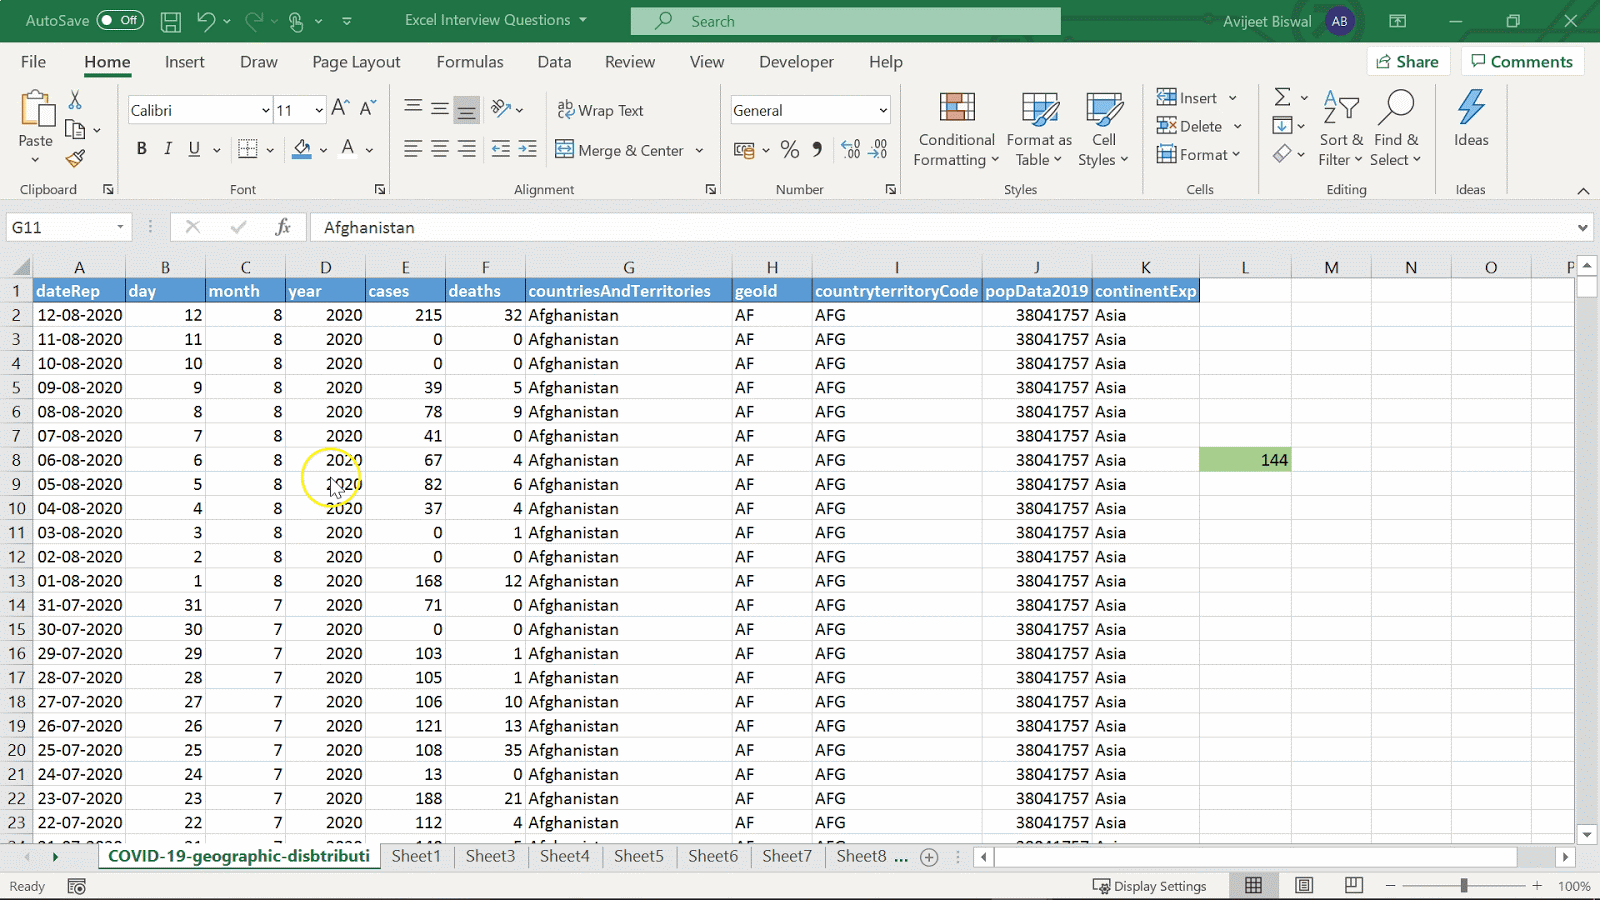Switch to the Sheet3 worksheet tab

pyautogui.click(x=490, y=856)
